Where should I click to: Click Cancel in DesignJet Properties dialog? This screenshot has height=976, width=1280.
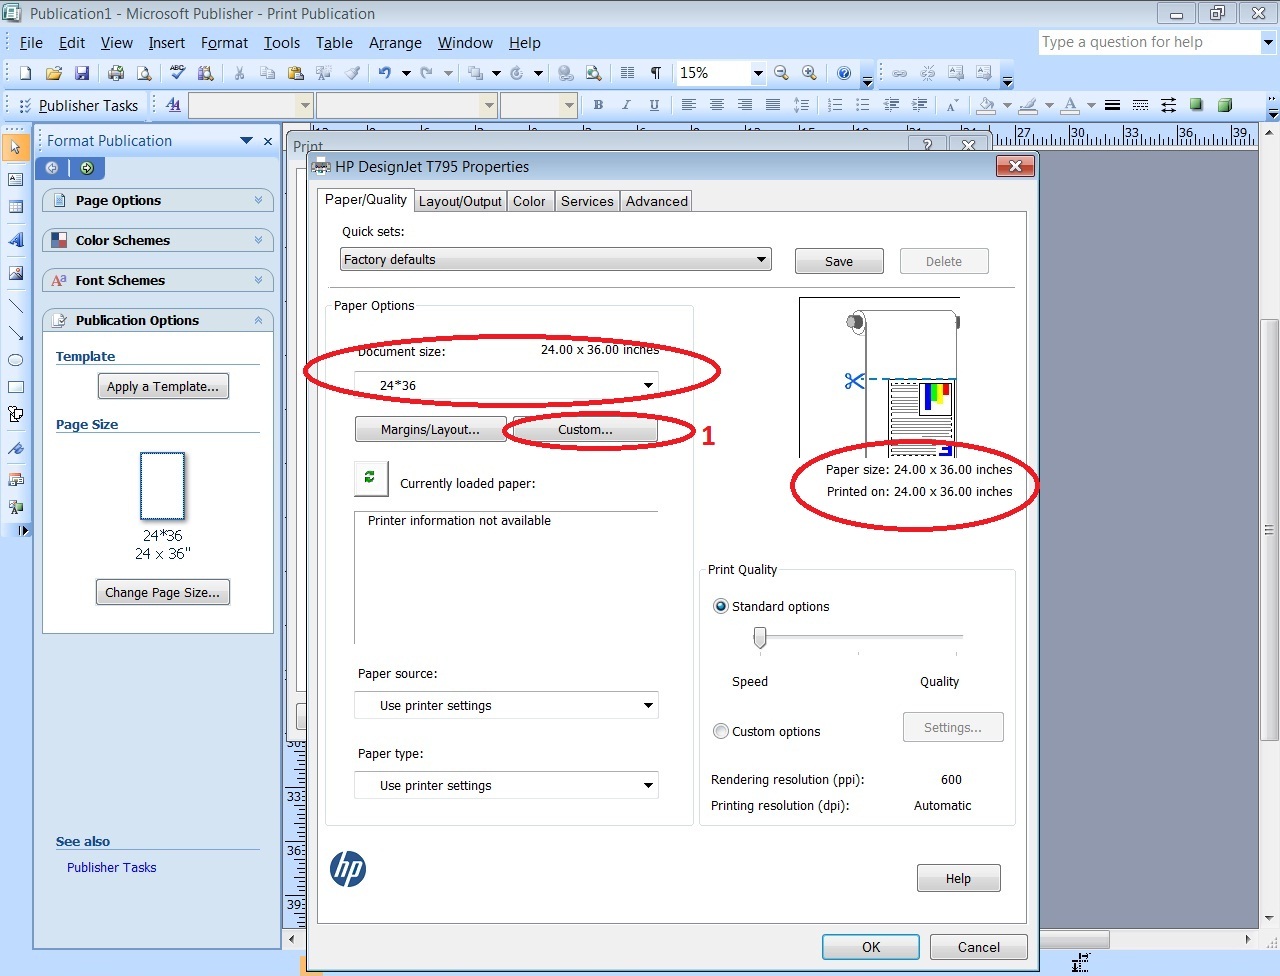tap(978, 947)
